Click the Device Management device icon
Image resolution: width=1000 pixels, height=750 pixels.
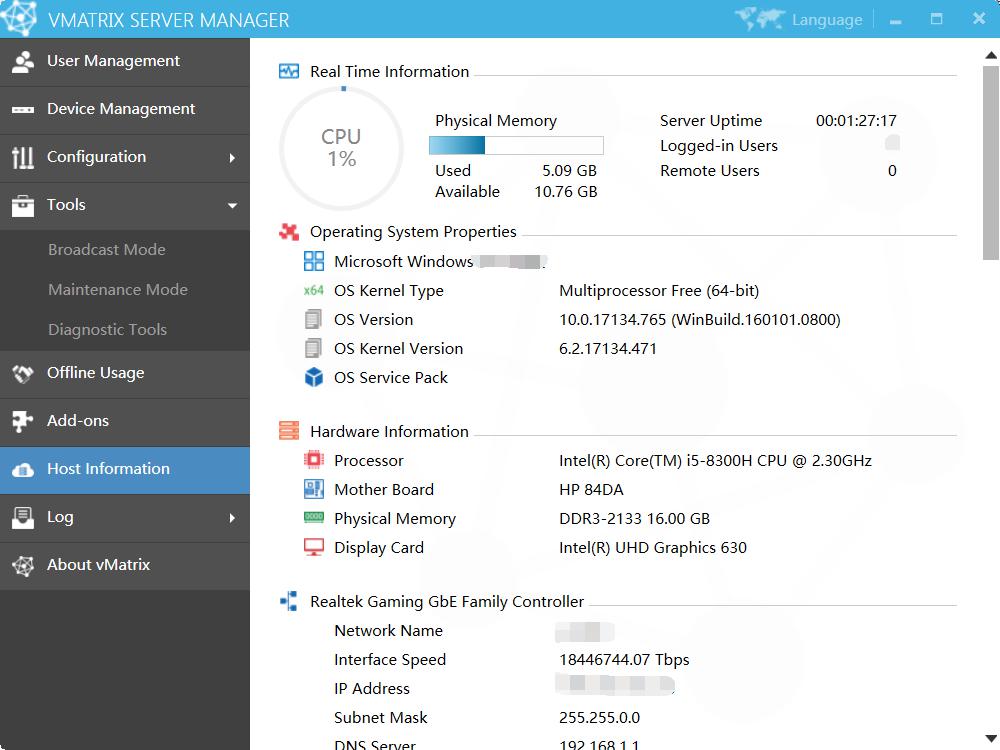tap(23, 110)
